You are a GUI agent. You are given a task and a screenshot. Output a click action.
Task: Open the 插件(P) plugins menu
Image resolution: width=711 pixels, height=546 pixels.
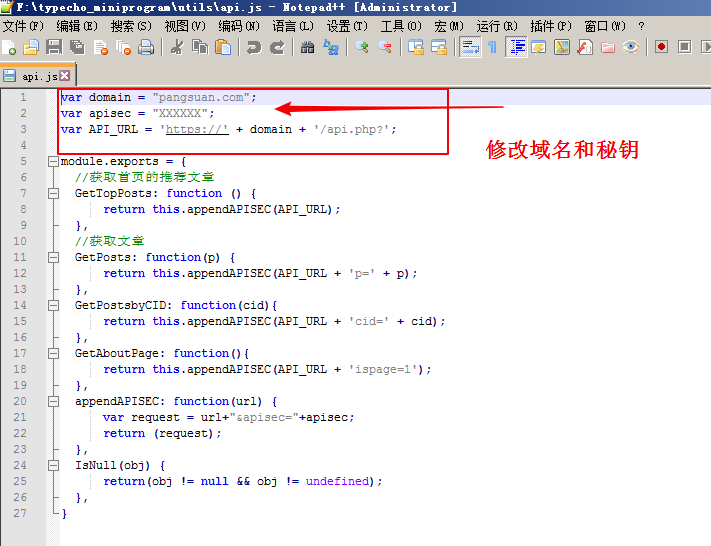pyautogui.click(x=551, y=25)
